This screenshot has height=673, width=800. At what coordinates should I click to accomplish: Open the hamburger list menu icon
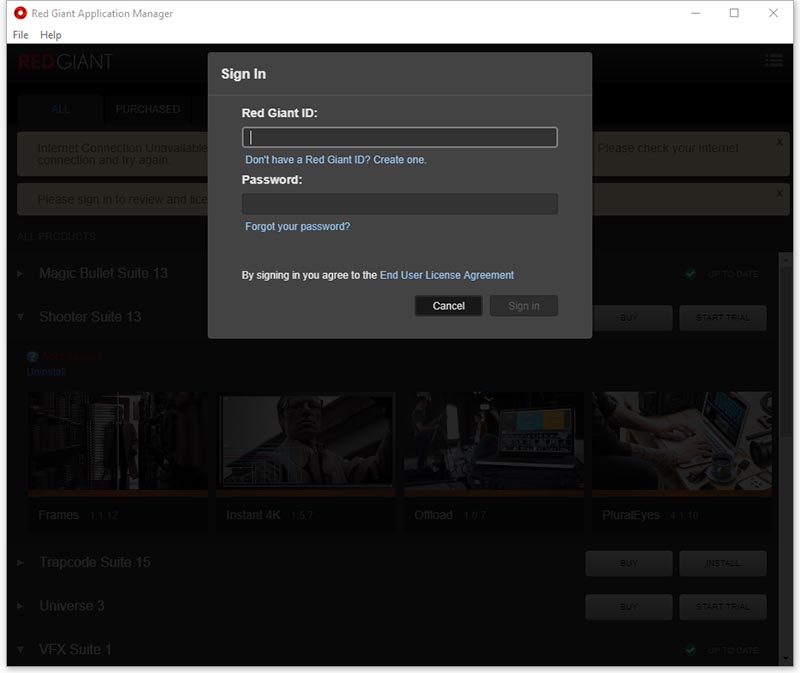click(x=773, y=61)
